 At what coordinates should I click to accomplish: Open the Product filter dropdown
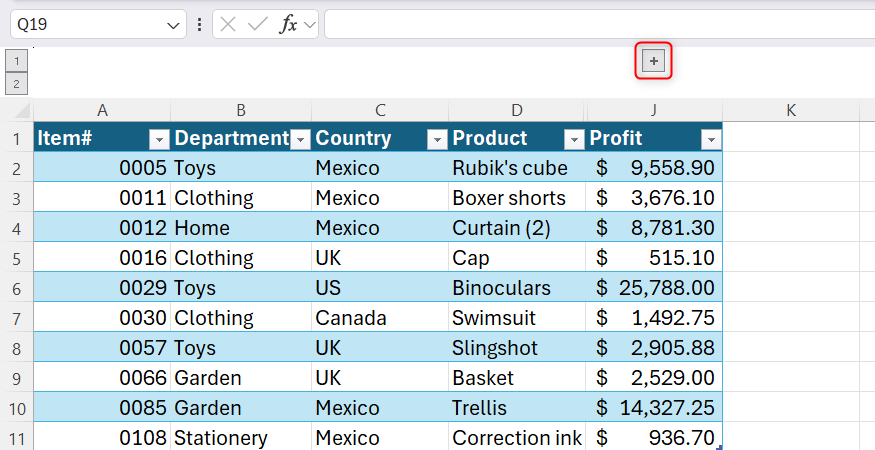(x=574, y=140)
